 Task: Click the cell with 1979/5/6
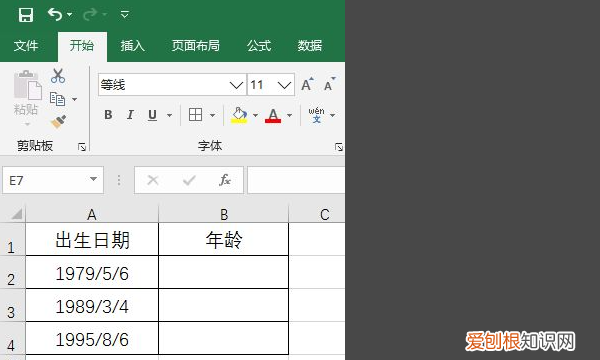[x=92, y=272]
